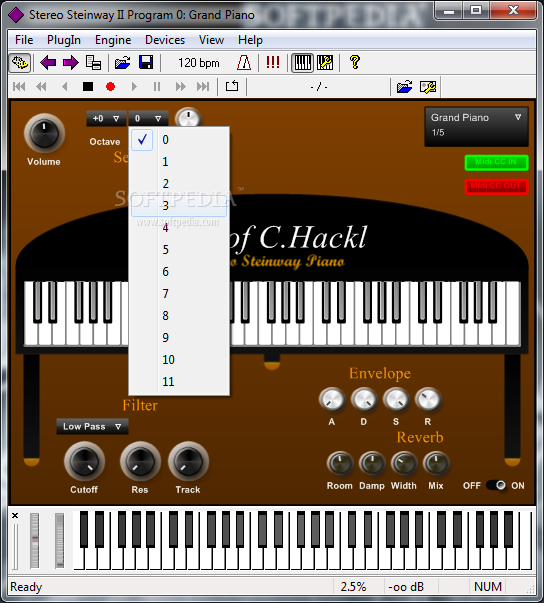Click the envelope A attack knob
The height and width of the screenshot is (603, 544).
click(x=332, y=400)
